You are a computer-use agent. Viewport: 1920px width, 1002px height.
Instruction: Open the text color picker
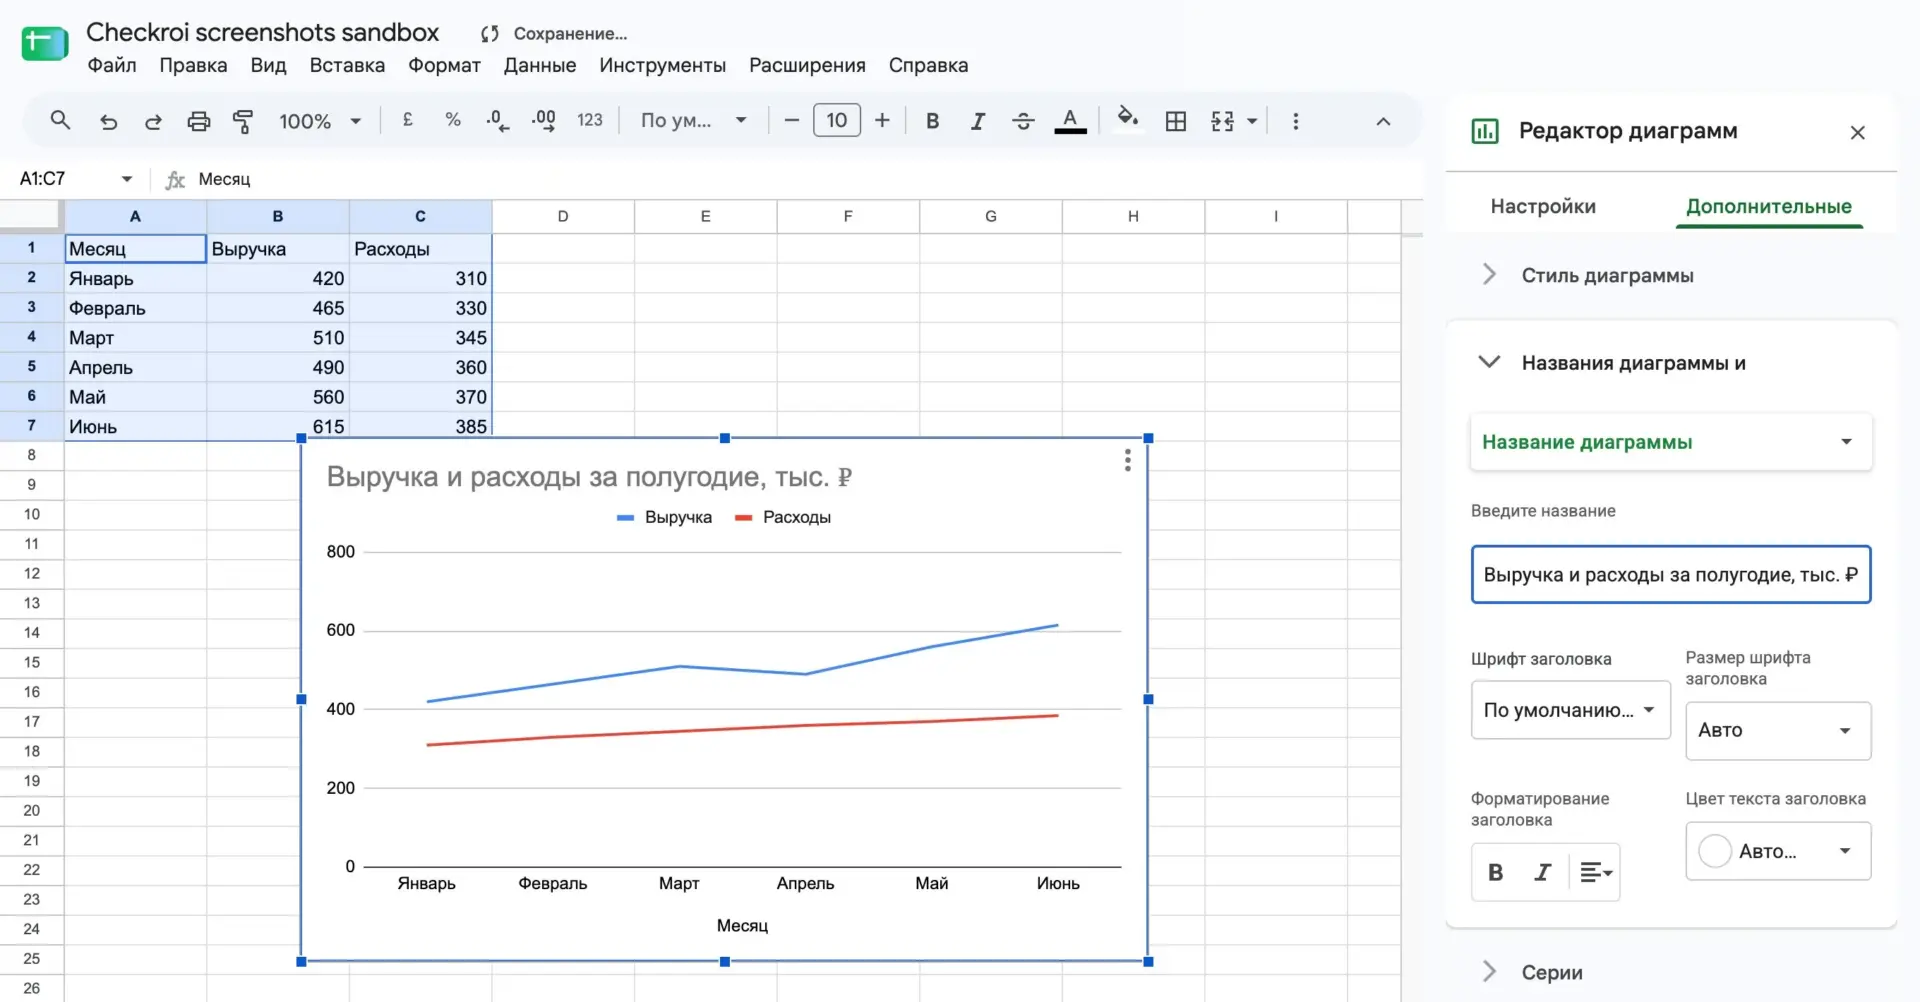coord(1070,121)
